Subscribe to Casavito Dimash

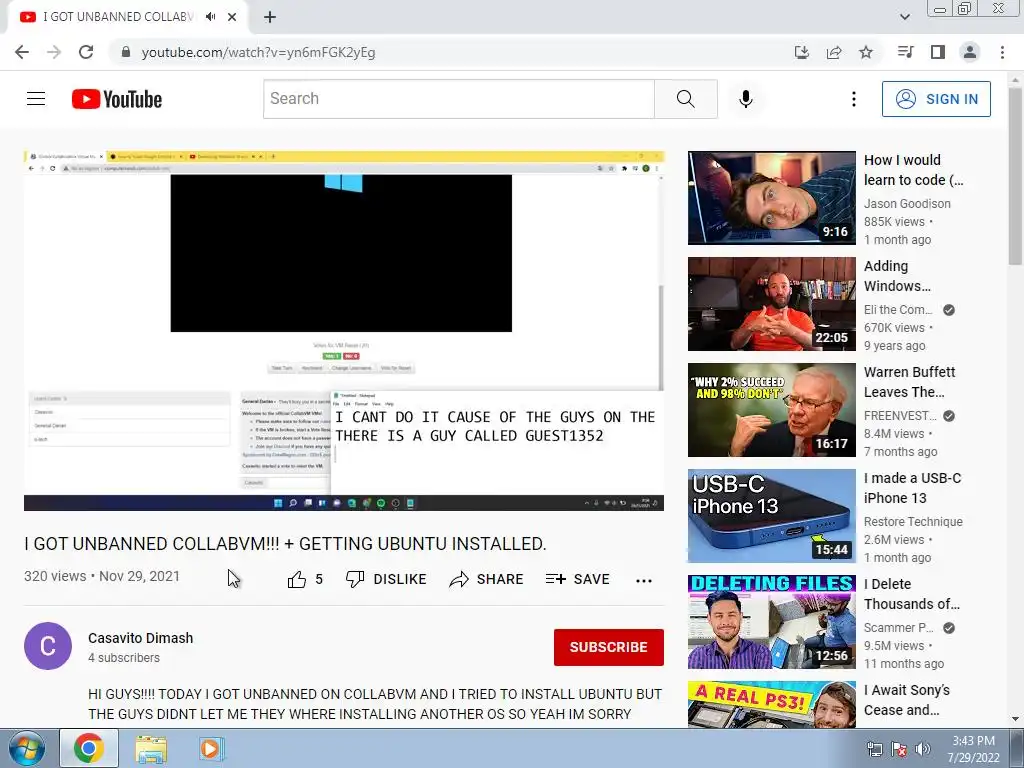click(609, 647)
